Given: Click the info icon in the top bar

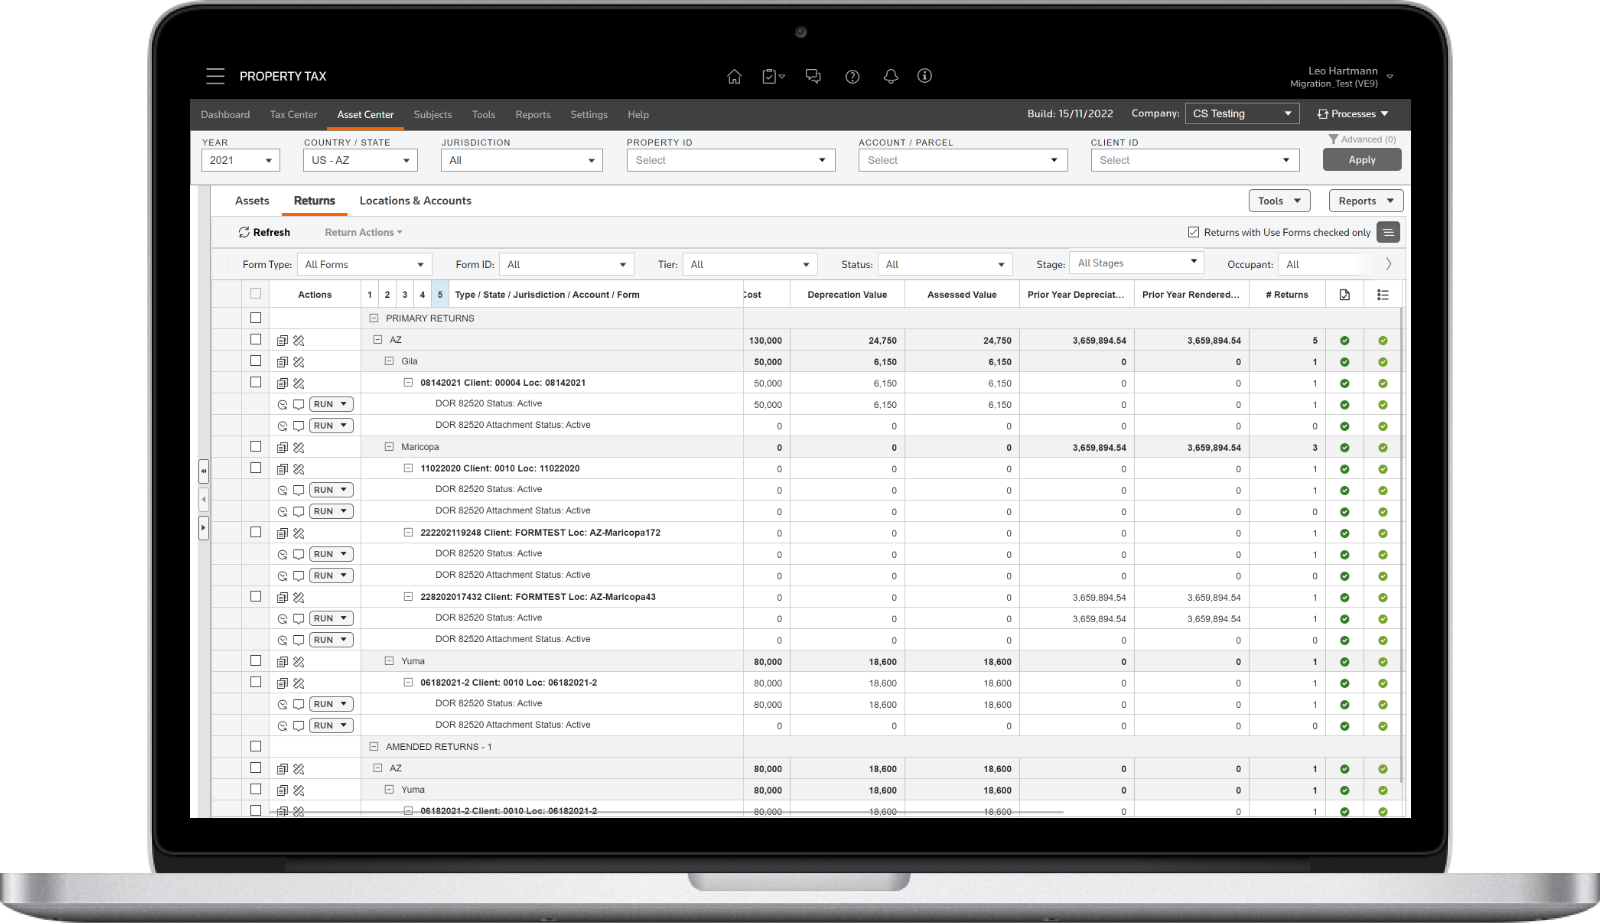Looking at the screenshot, I should (x=925, y=76).
